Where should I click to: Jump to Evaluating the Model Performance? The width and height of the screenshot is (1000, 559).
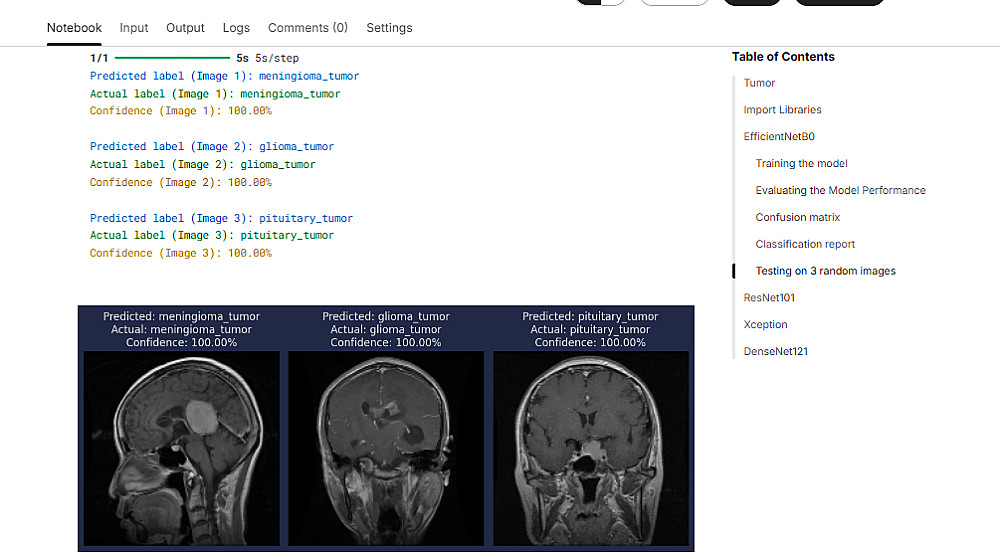pos(840,191)
